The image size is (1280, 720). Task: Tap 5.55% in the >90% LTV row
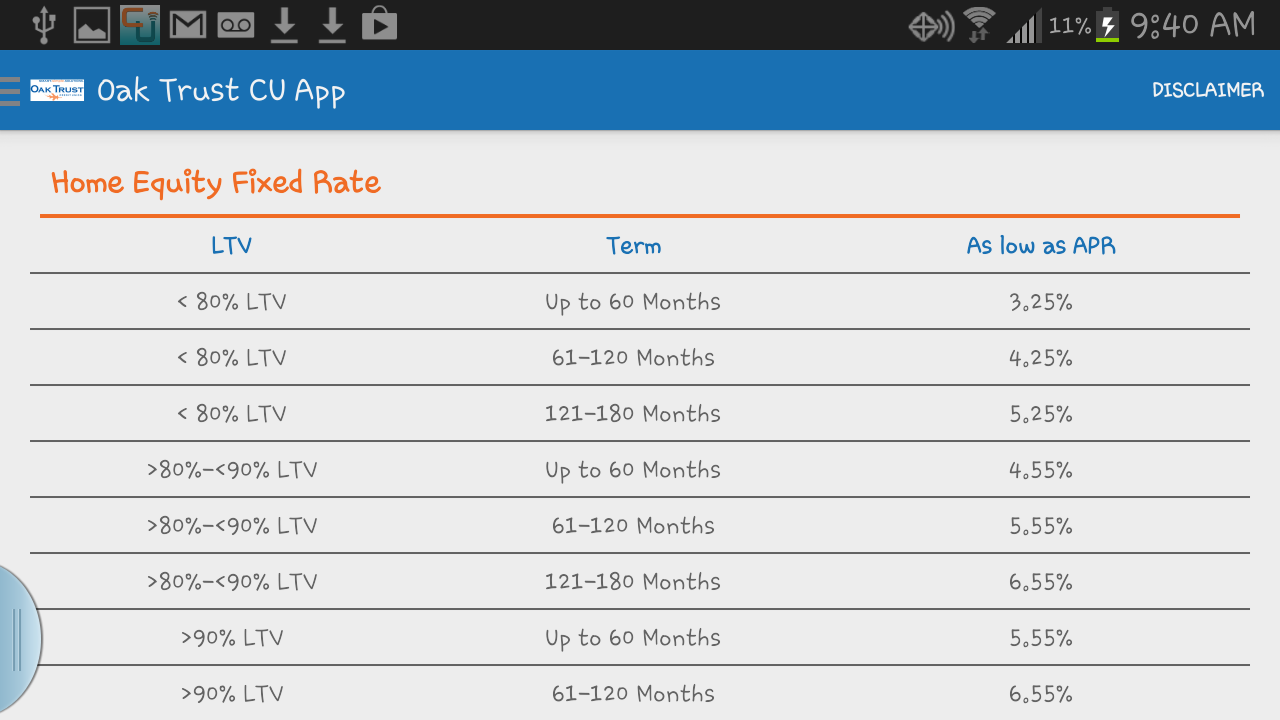click(1041, 638)
